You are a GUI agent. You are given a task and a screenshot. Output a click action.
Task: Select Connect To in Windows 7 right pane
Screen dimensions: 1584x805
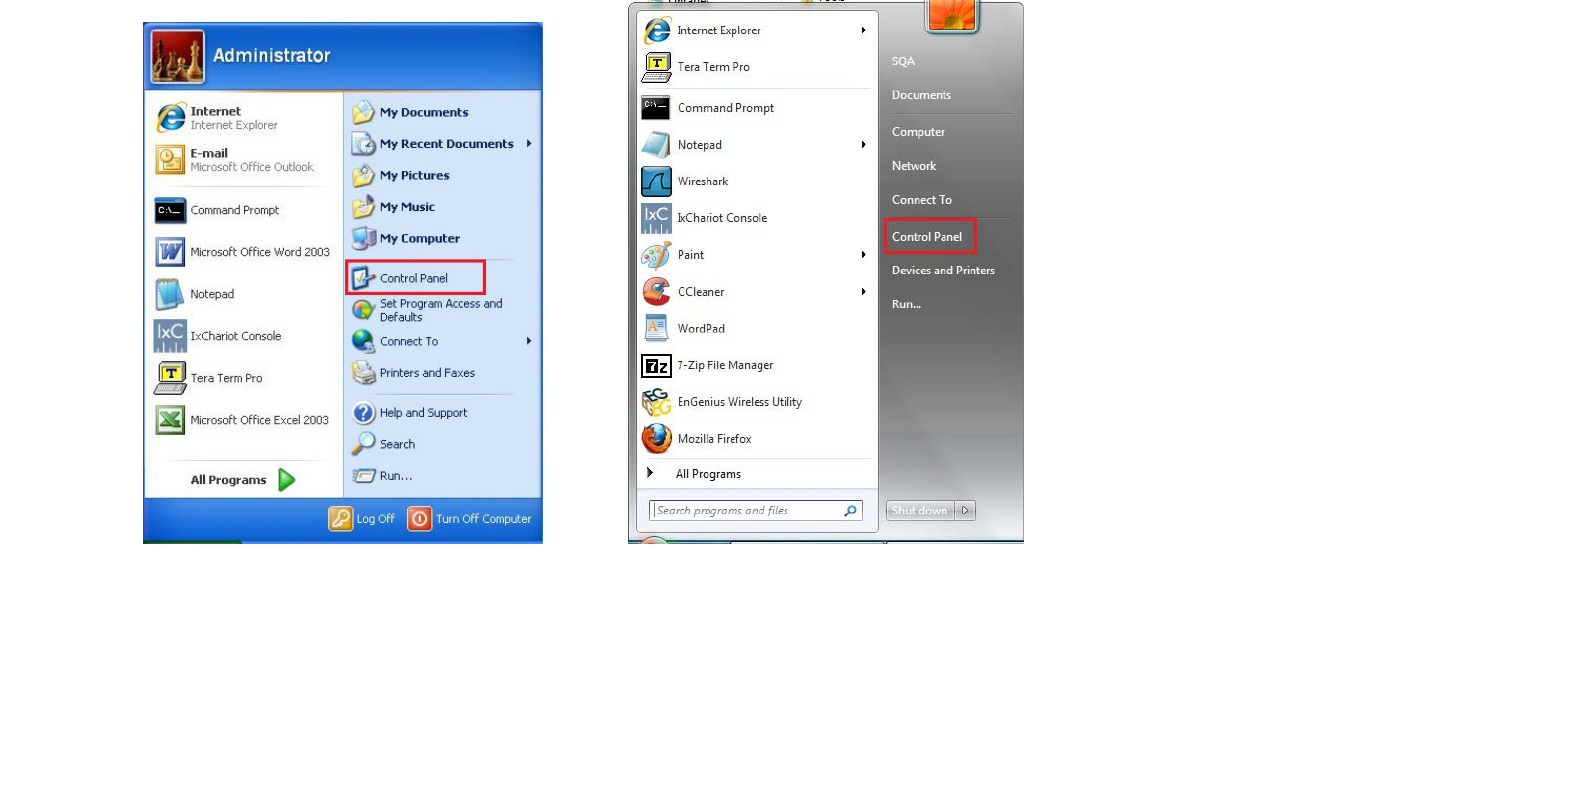[922, 200]
